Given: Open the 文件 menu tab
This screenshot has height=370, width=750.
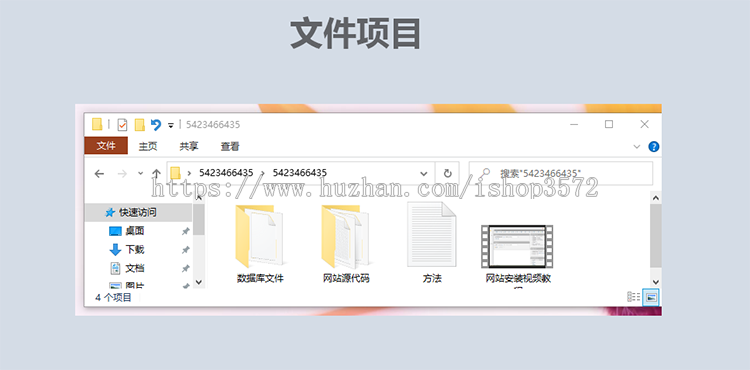Looking at the screenshot, I should 106,146.
